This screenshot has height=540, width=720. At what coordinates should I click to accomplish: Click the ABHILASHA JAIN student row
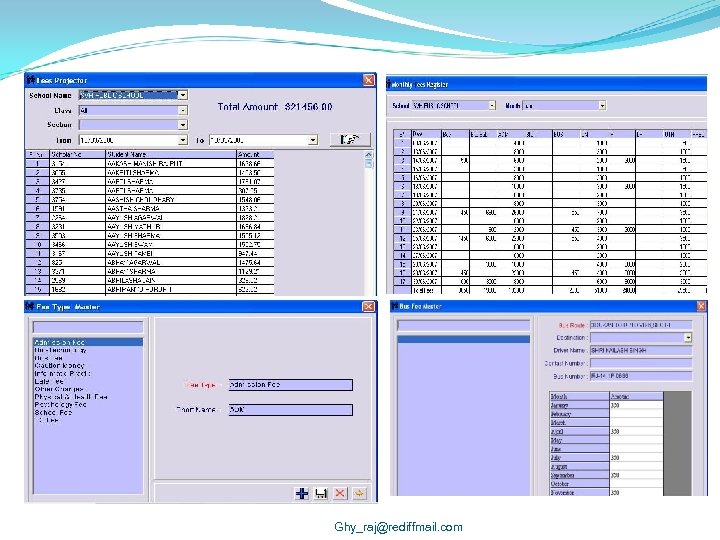[150, 280]
